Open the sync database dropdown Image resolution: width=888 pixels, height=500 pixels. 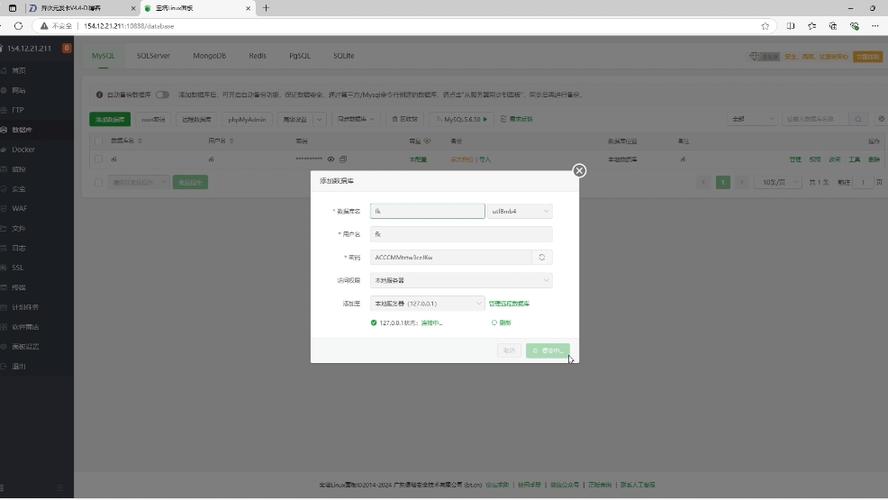tap(356, 119)
